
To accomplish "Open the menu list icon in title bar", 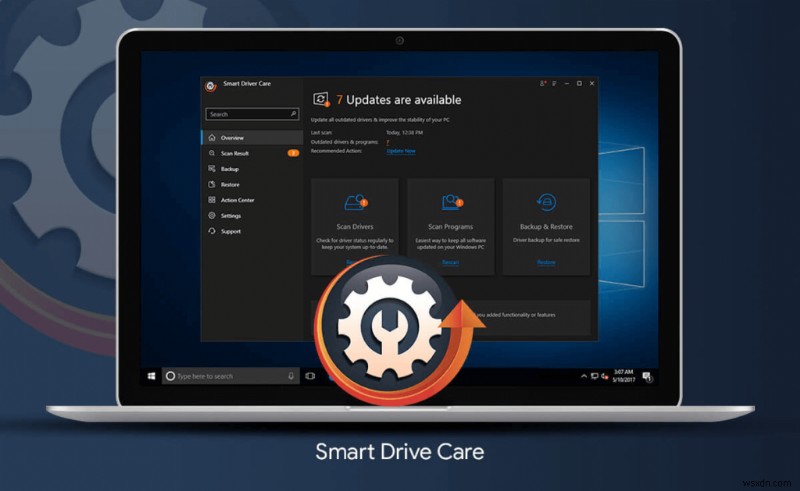I will click(554, 83).
